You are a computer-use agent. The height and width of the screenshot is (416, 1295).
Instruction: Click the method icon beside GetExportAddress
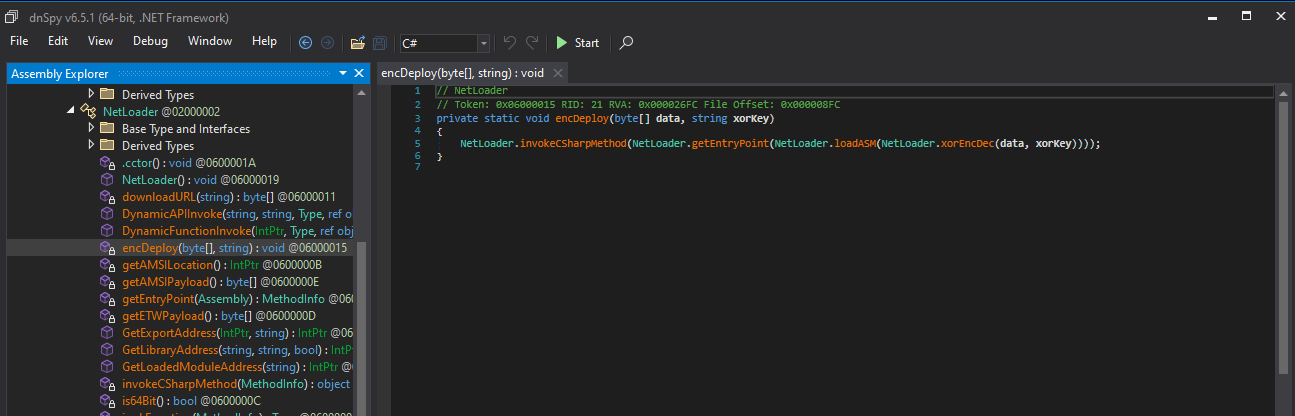pyautogui.click(x=107, y=333)
